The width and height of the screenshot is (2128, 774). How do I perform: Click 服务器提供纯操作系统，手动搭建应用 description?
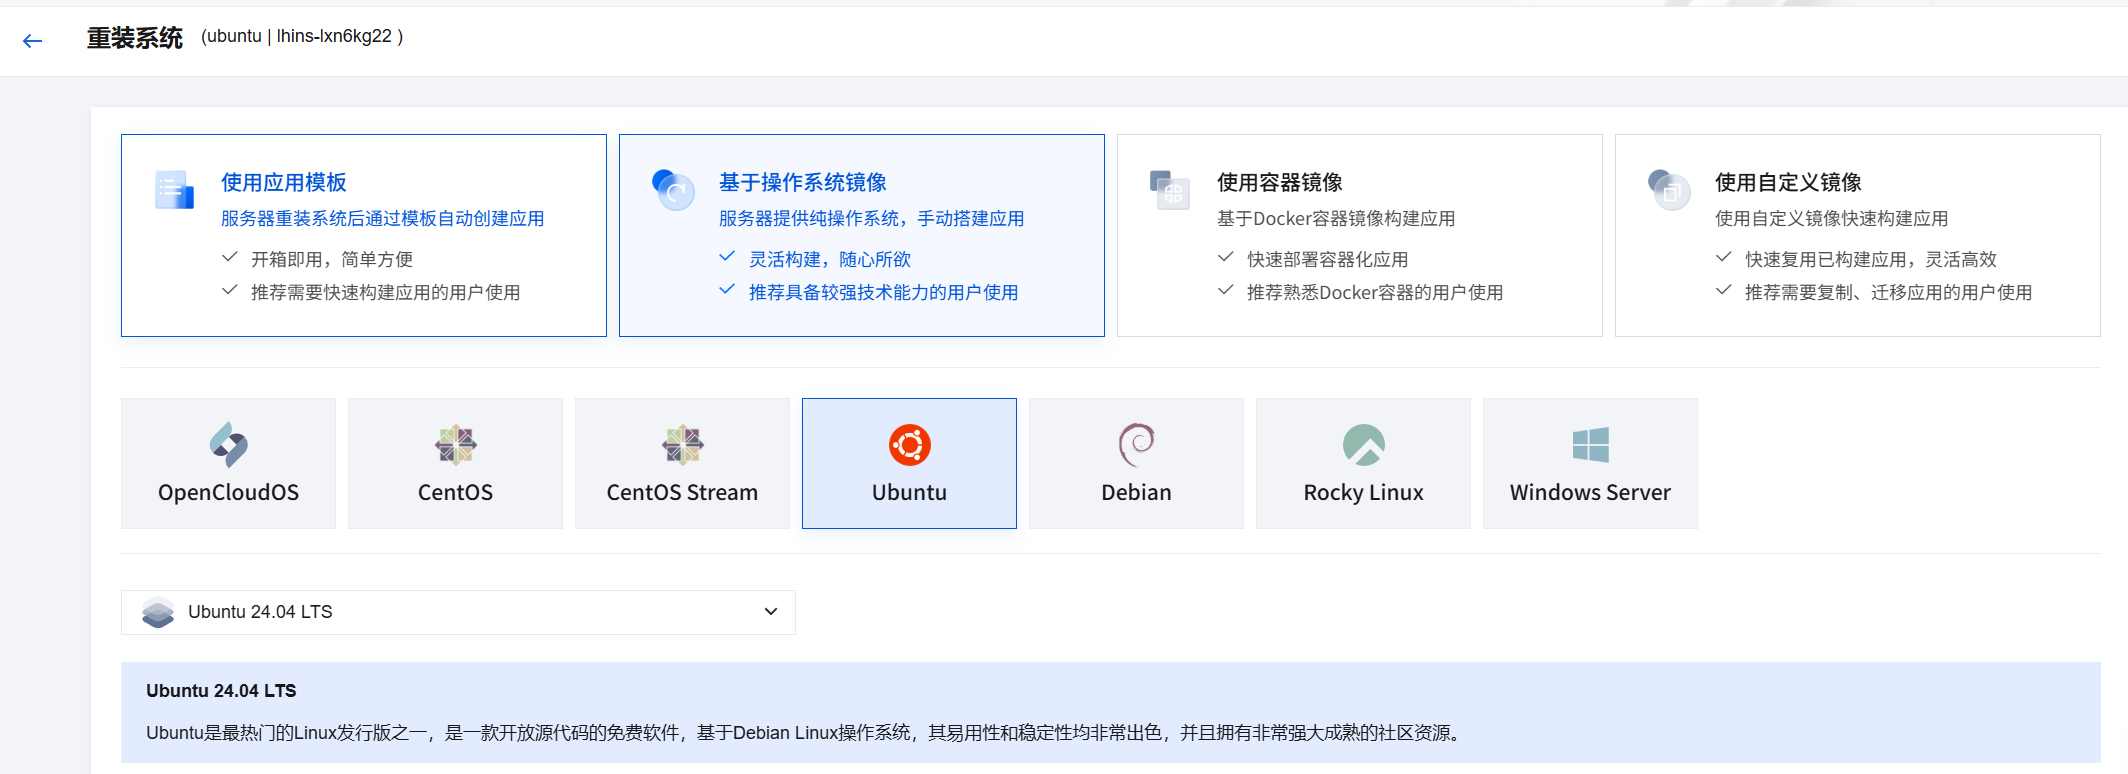coord(872,219)
